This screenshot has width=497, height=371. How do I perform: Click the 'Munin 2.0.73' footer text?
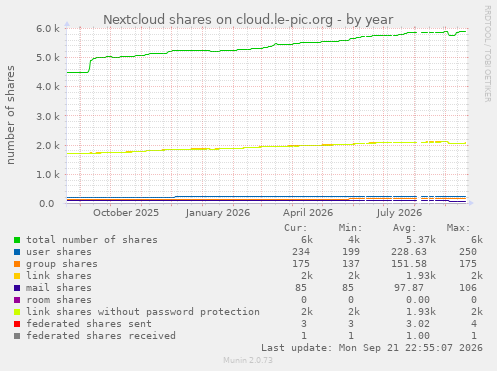click(248, 360)
